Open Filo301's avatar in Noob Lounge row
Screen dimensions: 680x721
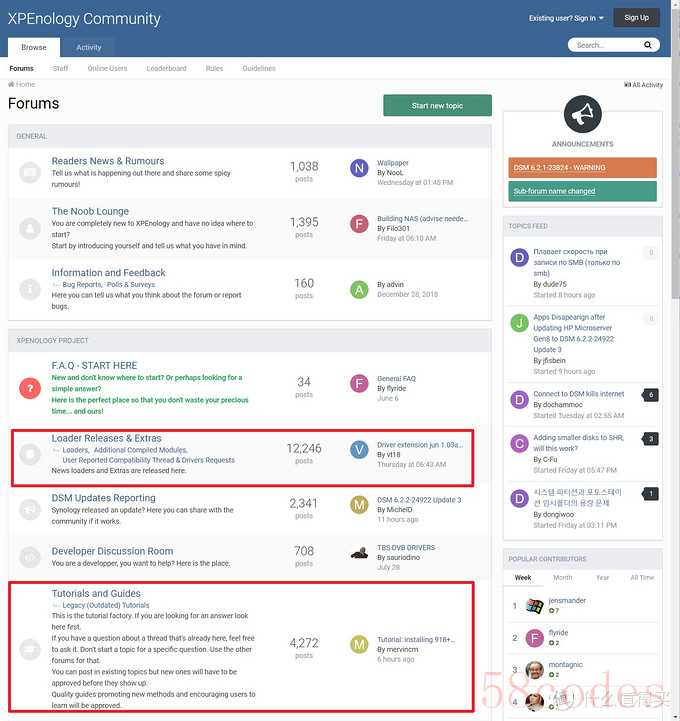point(359,224)
